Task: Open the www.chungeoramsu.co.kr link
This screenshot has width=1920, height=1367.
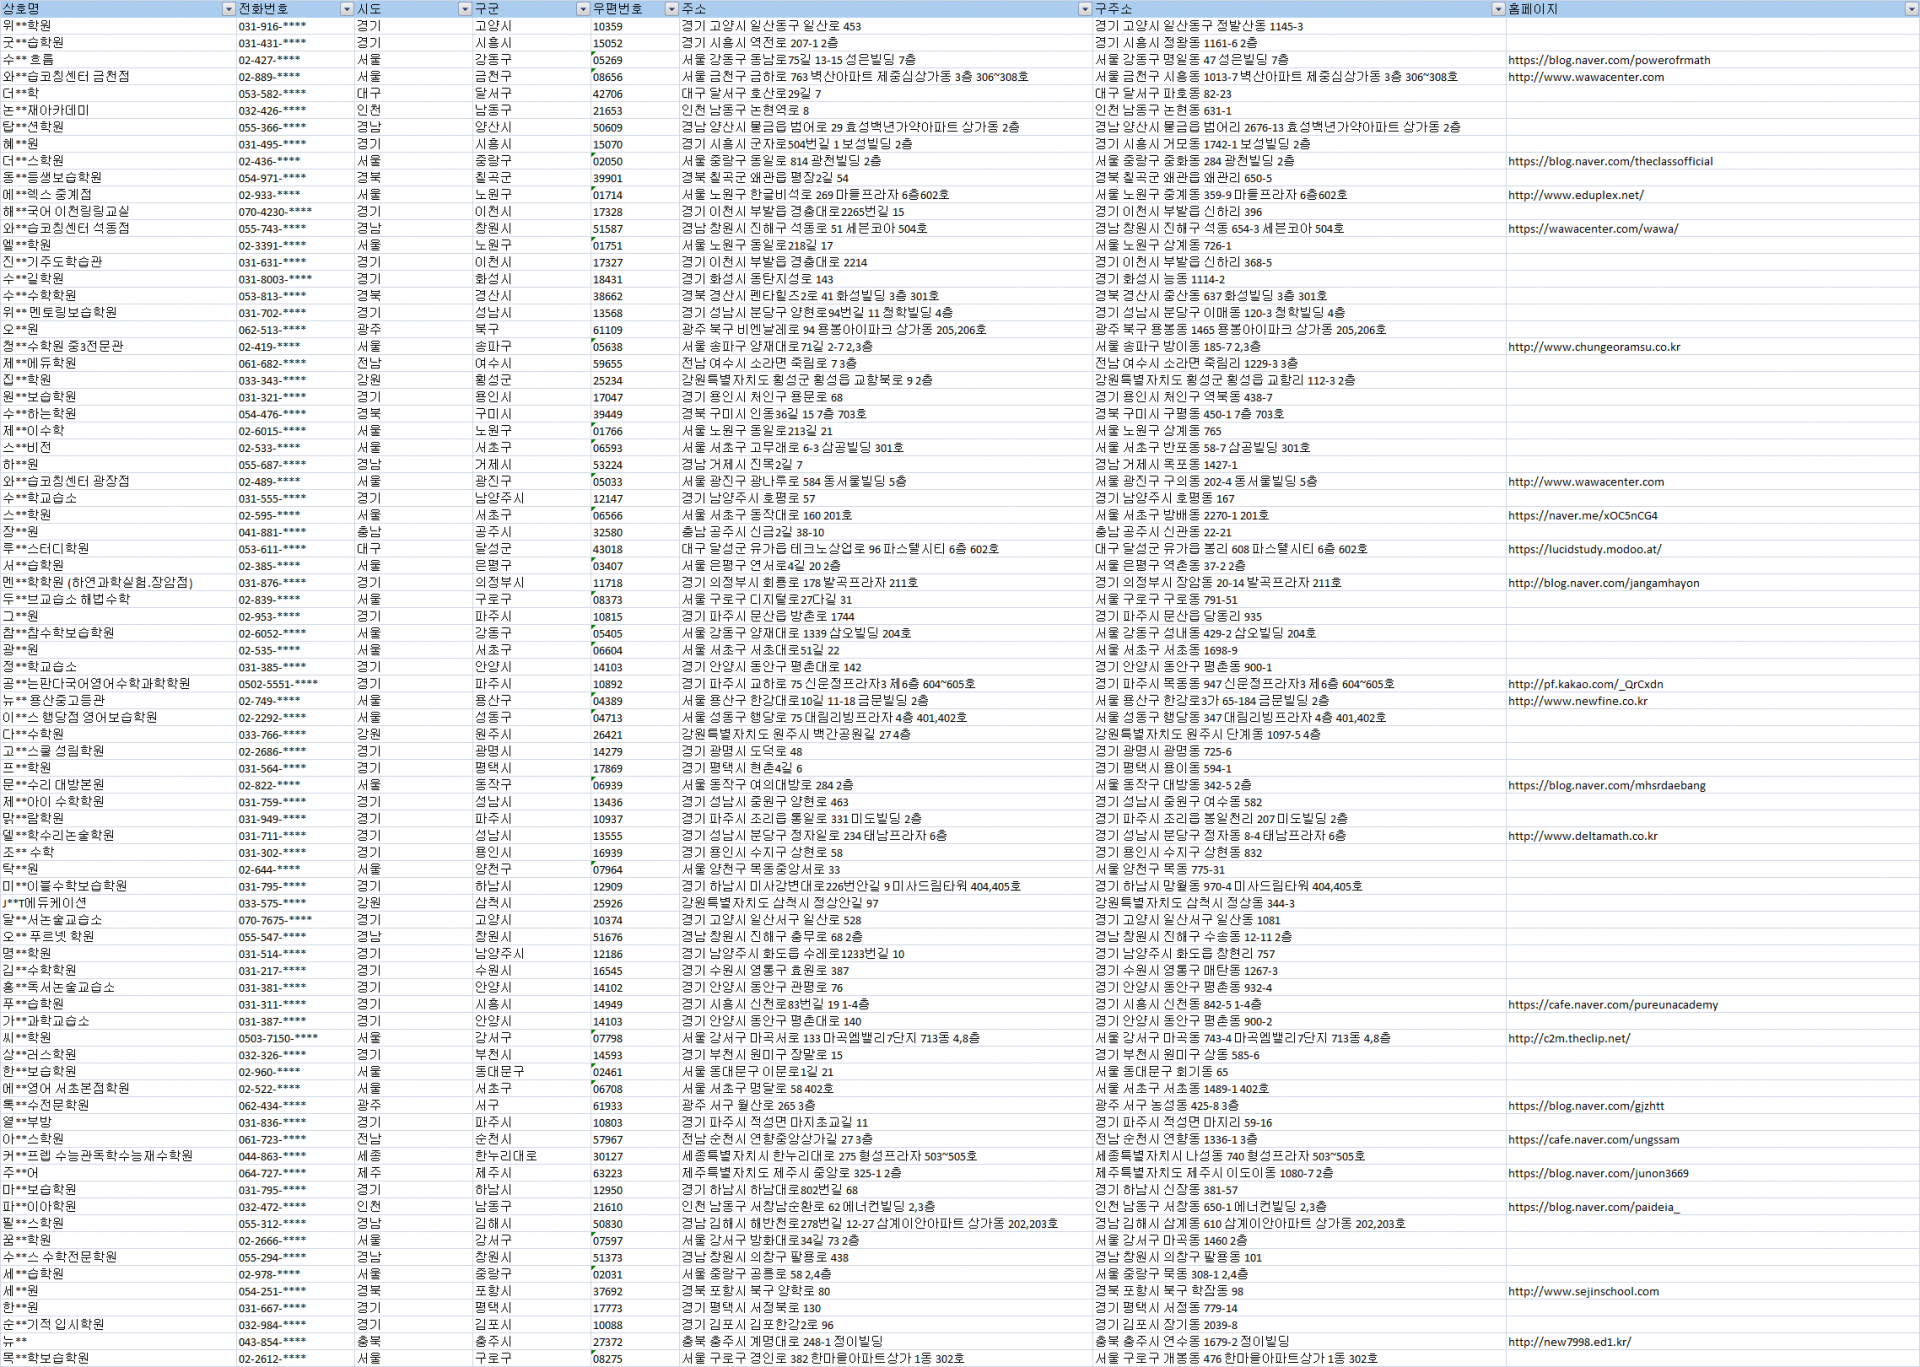Action: [1593, 347]
